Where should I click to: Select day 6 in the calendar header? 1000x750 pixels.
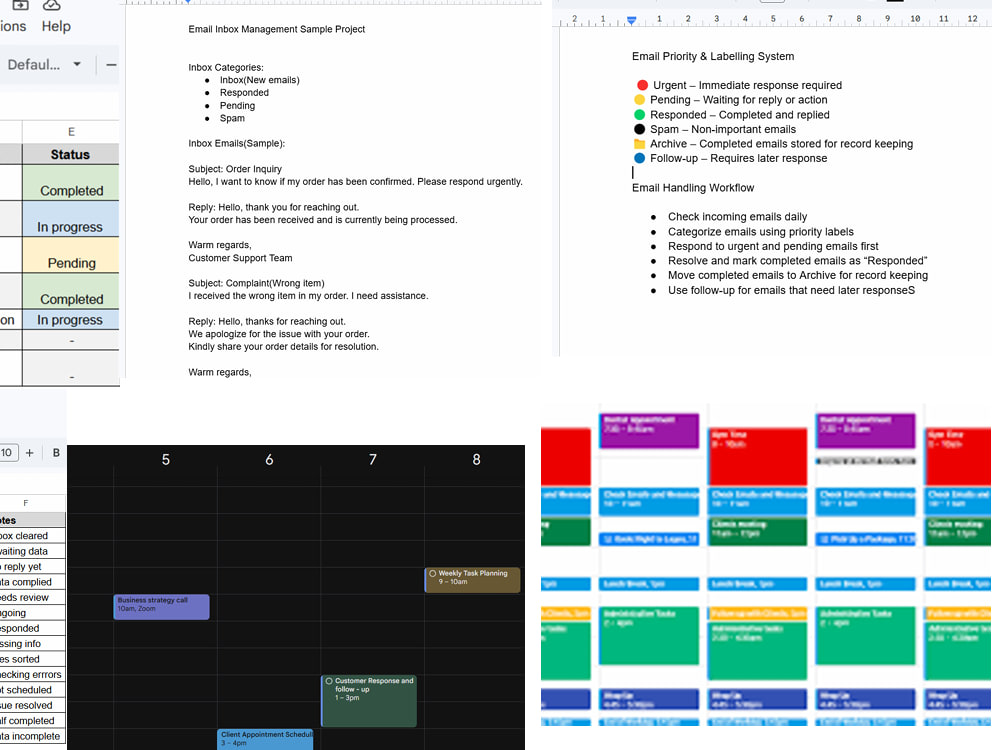click(269, 460)
